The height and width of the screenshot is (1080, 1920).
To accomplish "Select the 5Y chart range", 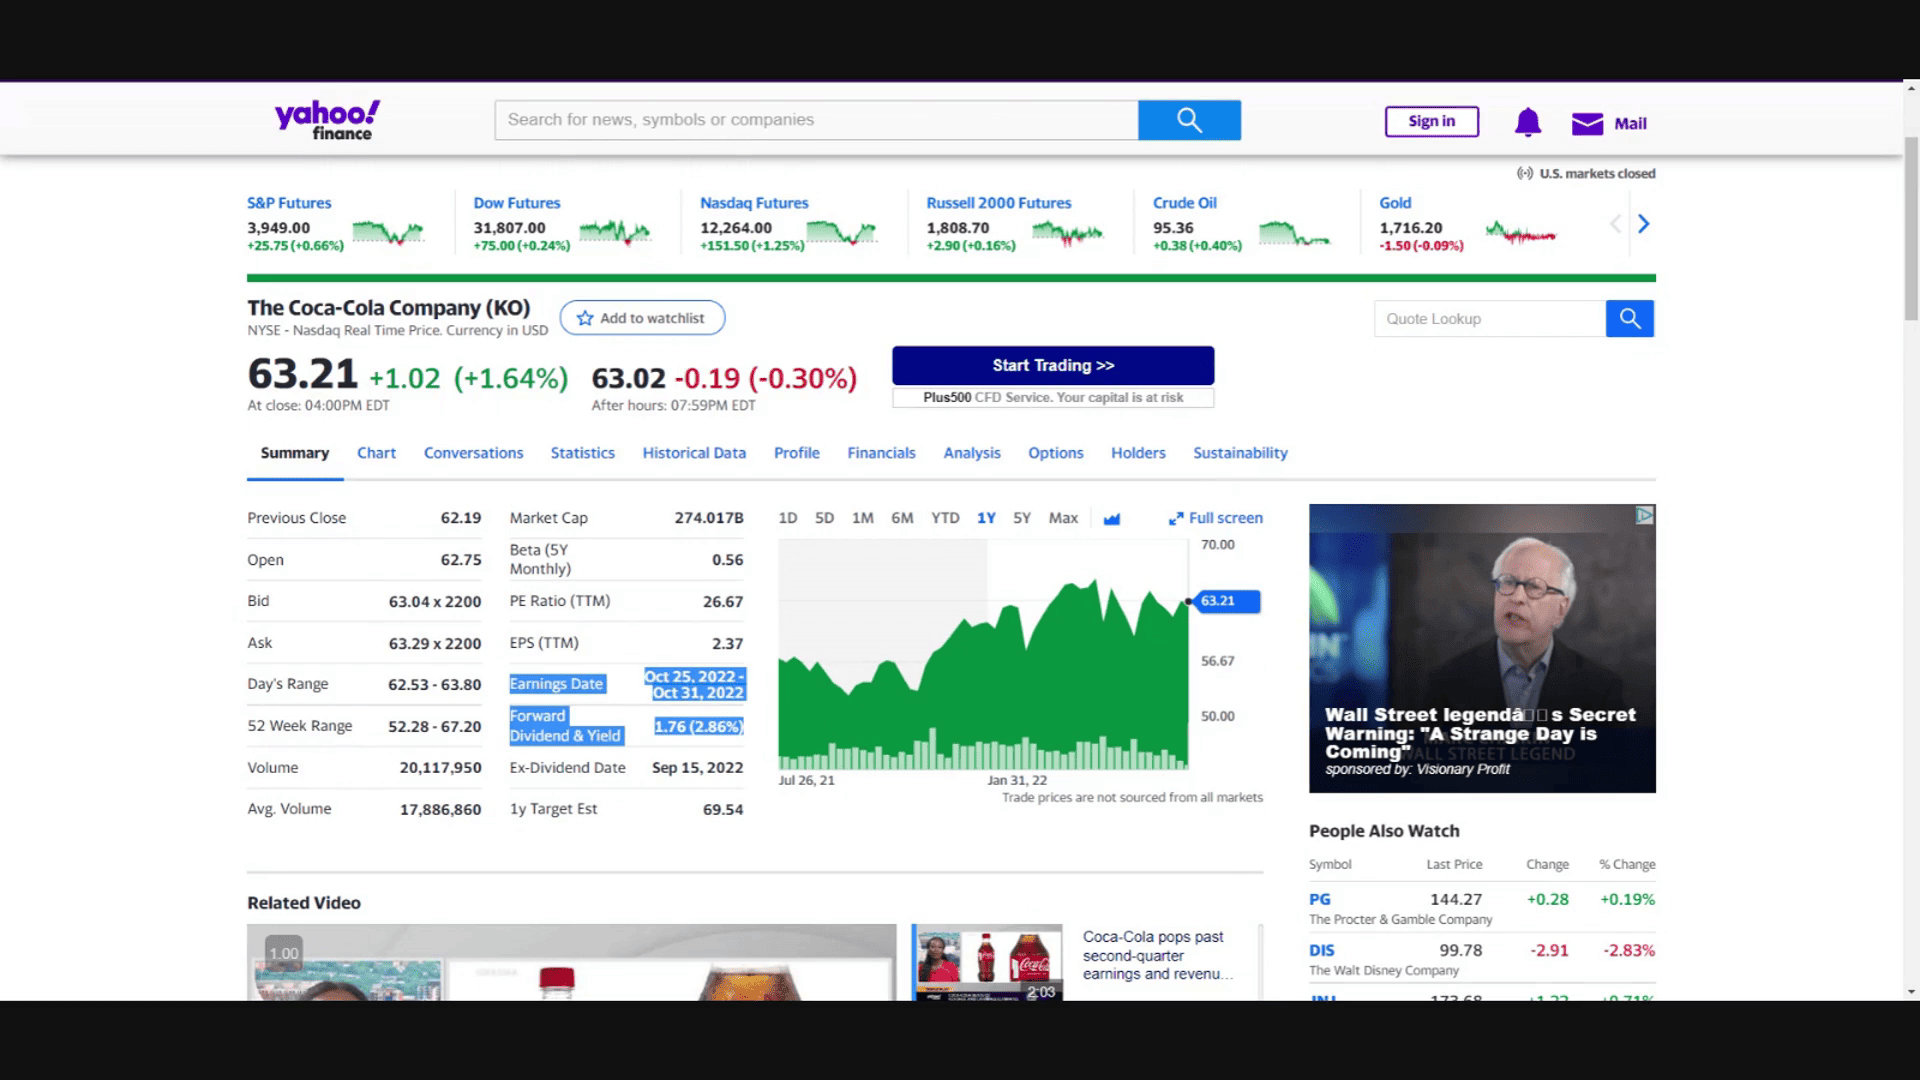I will [1021, 518].
